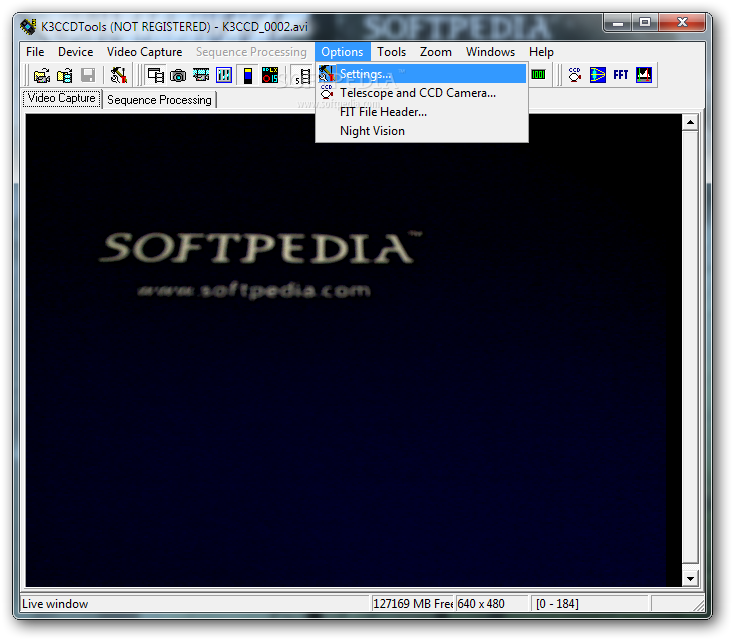This screenshot has width=733, height=640.
Task: Open settings via hammer and wrench toolbar icon
Action: click(x=119, y=75)
